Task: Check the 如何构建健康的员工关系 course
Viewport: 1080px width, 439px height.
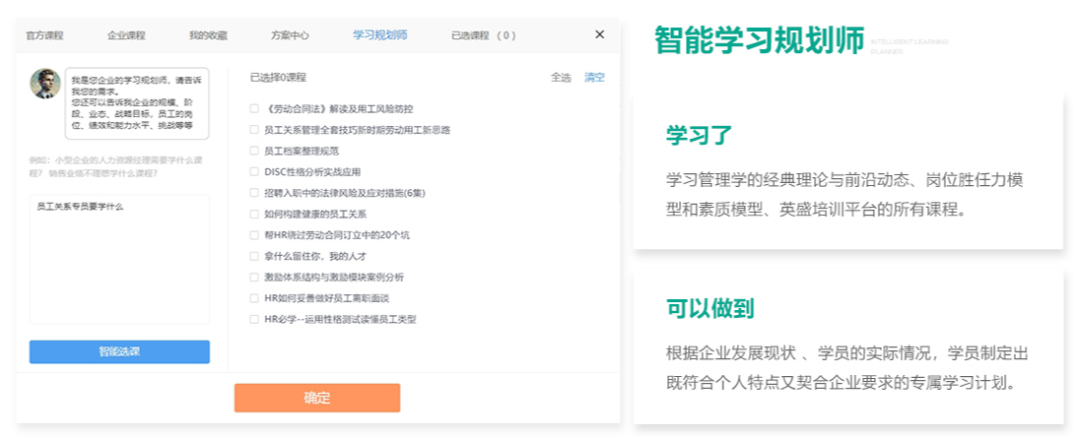Action: (x=255, y=214)
